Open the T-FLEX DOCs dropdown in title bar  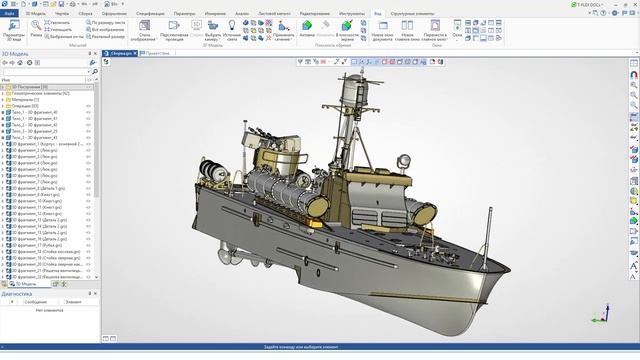click(x=588, y=4)
